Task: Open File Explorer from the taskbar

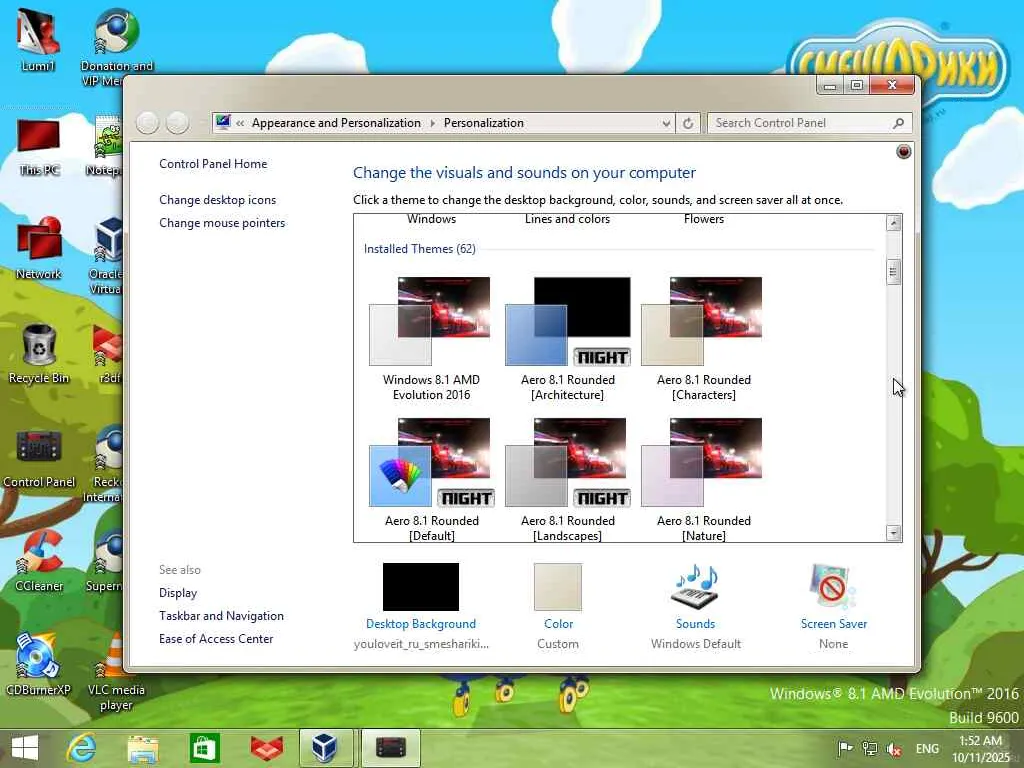Action: pos(143,748)
